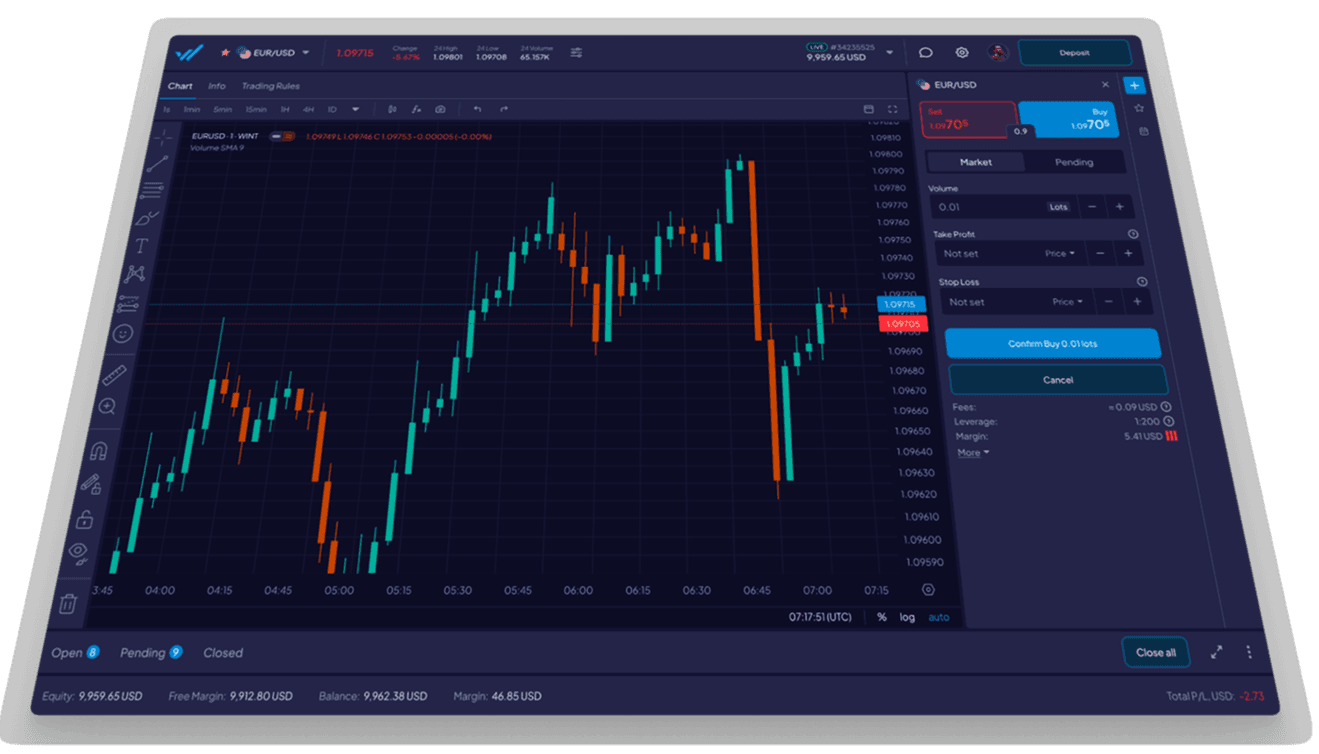
Task: Click Close all positions button
Action: click(x=1156, y=652)
